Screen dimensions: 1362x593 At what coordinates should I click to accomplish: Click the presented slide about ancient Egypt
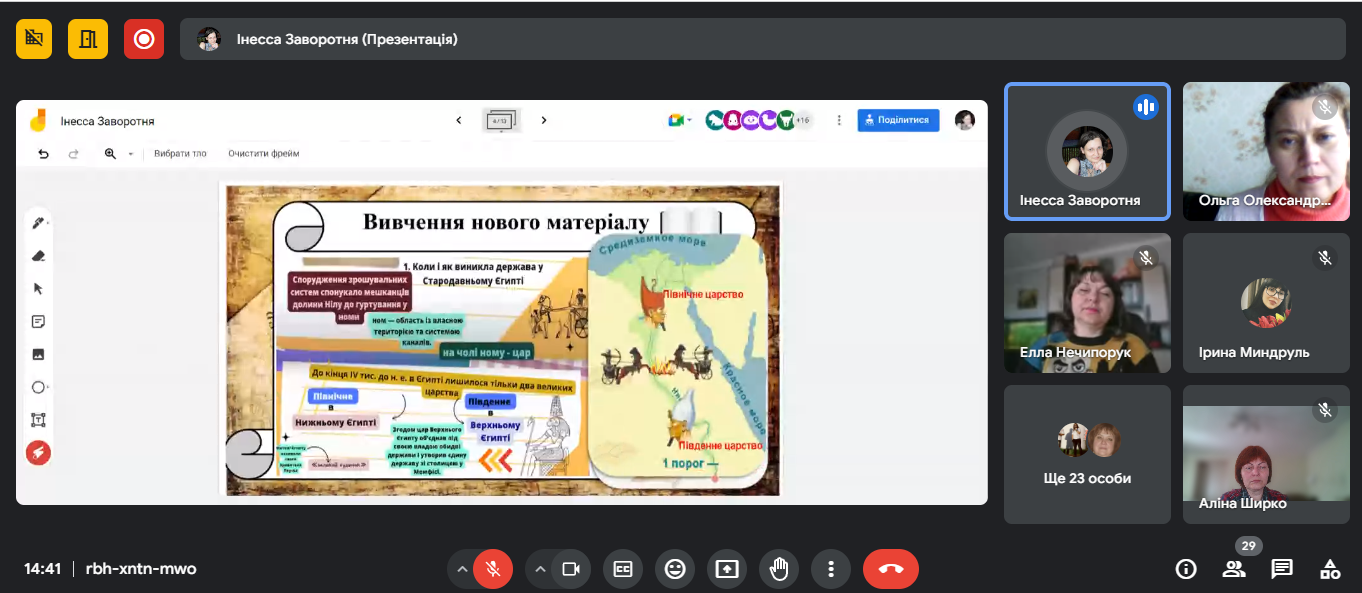point(500,339)
